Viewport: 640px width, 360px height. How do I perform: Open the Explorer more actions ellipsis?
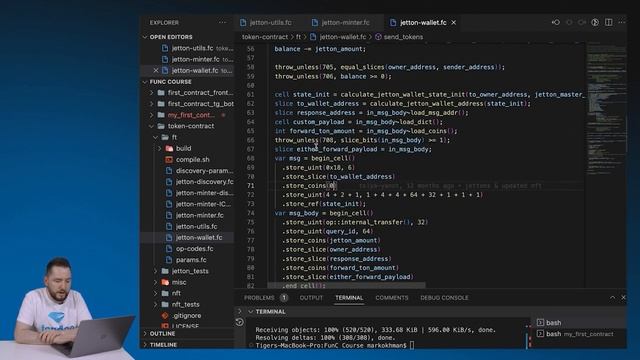tap(222, 22)
